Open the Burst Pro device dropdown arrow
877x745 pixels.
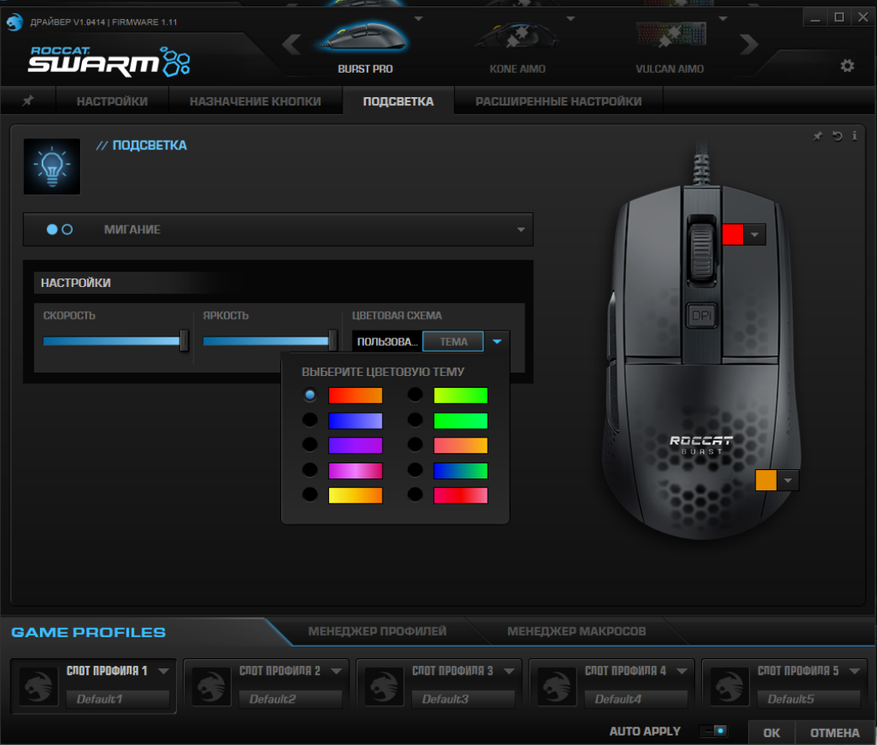click(x=418, y=18)
